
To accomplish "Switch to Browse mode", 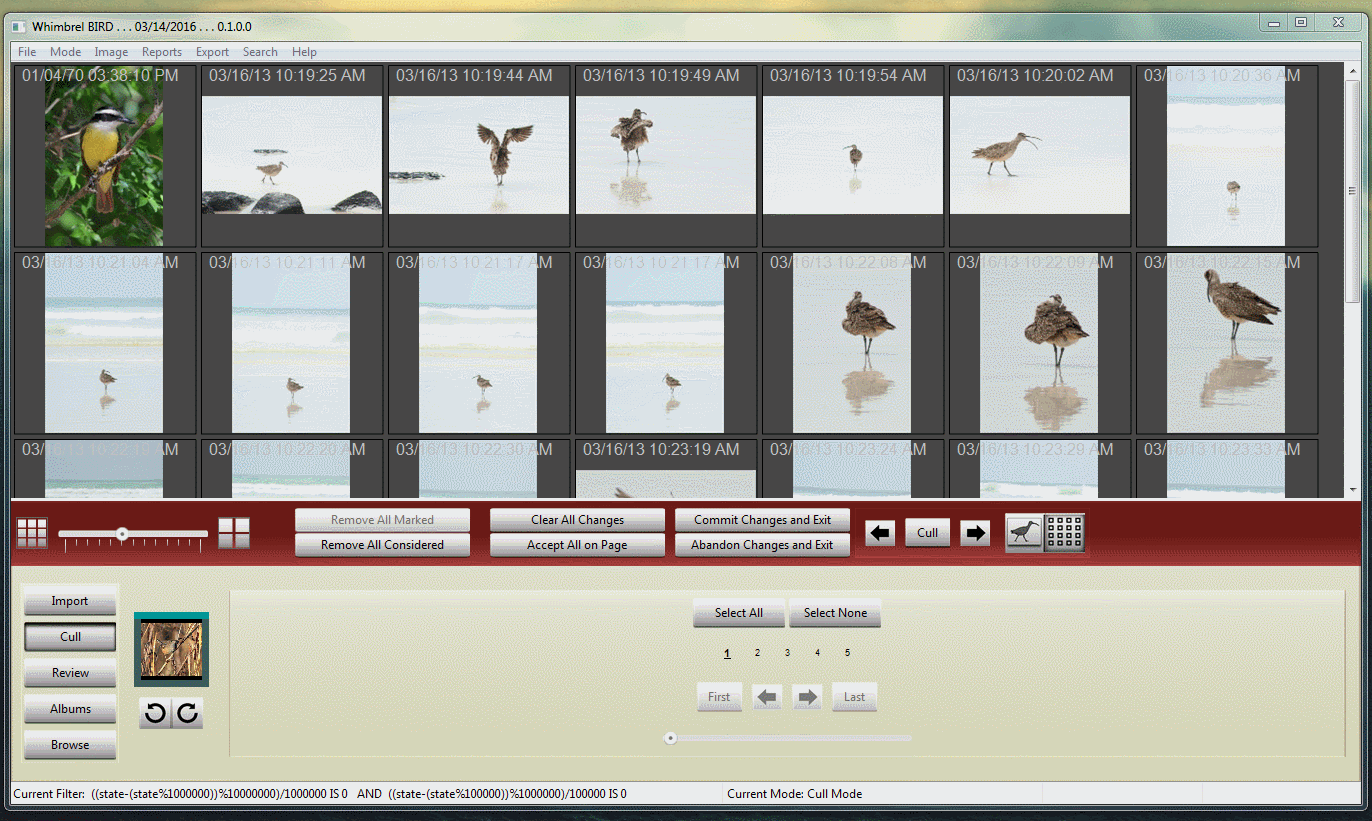I will tap(70, 745).
